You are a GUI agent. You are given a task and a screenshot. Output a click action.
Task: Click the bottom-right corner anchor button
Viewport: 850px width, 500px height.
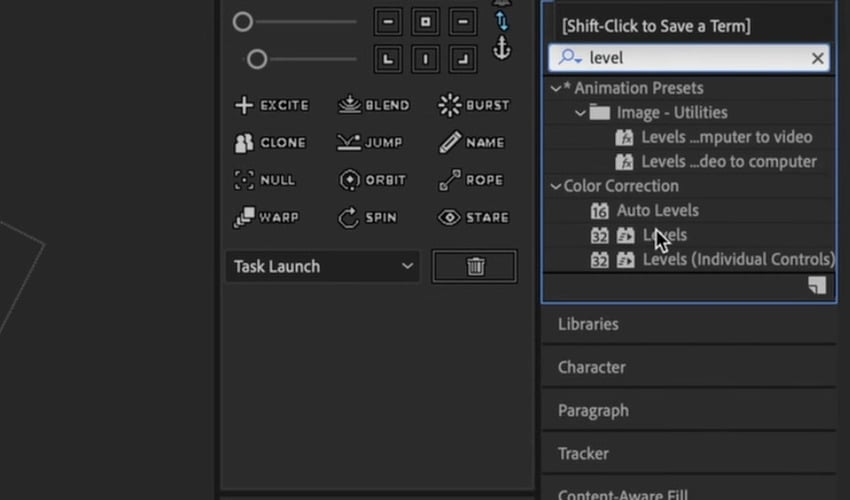463,59
